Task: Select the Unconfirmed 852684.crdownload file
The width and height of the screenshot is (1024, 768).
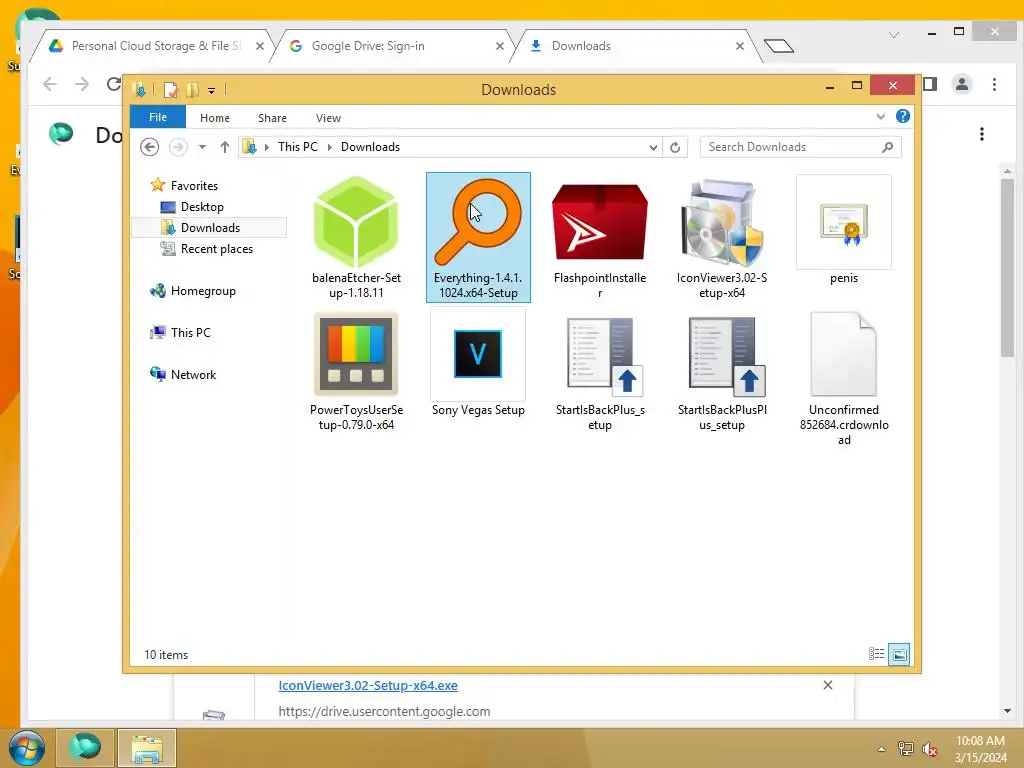Action: click(x=844, y=354)
